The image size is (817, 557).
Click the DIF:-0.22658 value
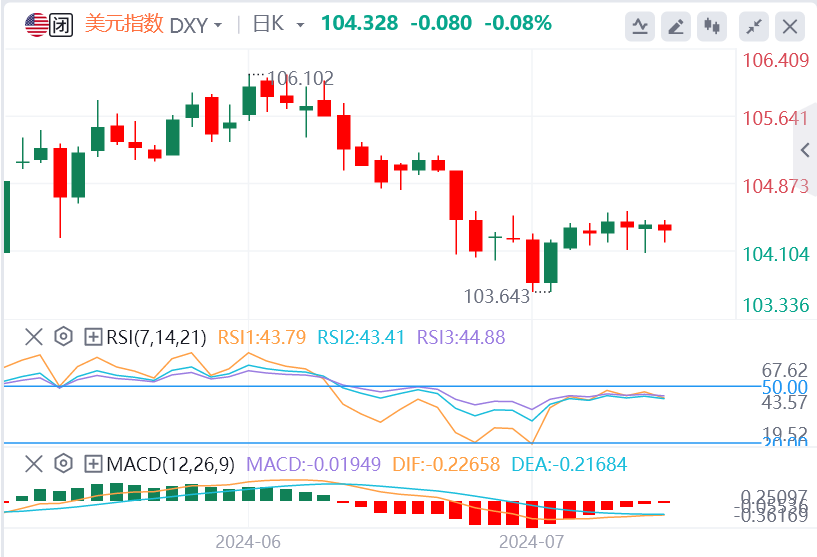coord(446,464)
